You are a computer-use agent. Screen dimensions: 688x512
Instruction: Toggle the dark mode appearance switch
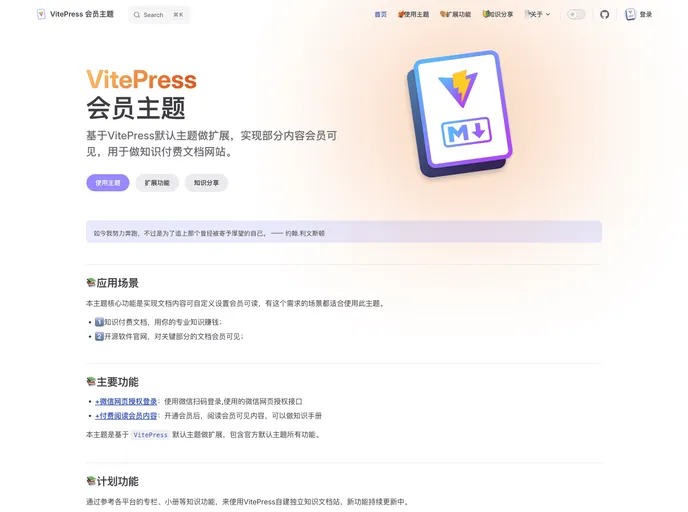576,14
